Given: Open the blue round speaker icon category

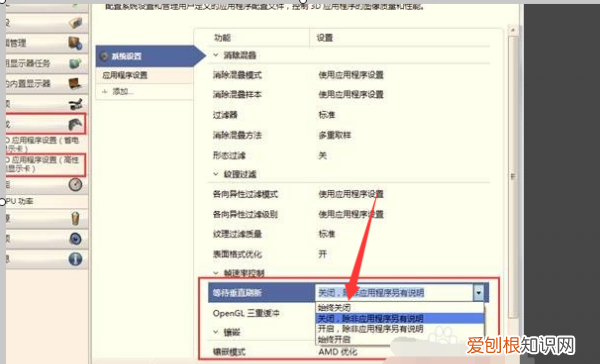Looking at the screenshot, I should pyautogui.click(x=75, y=239).
